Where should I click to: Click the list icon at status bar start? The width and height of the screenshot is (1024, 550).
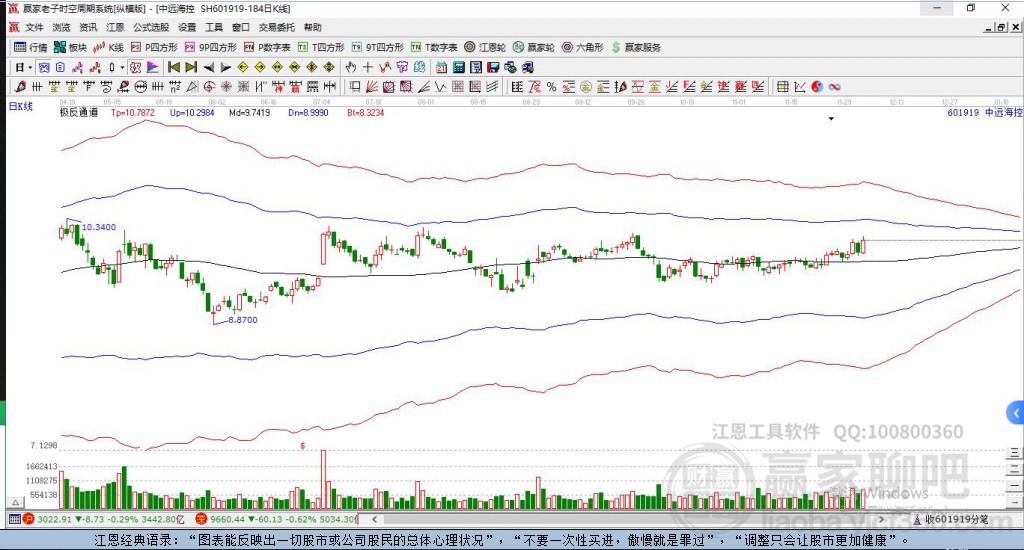(x=14, y=519)
